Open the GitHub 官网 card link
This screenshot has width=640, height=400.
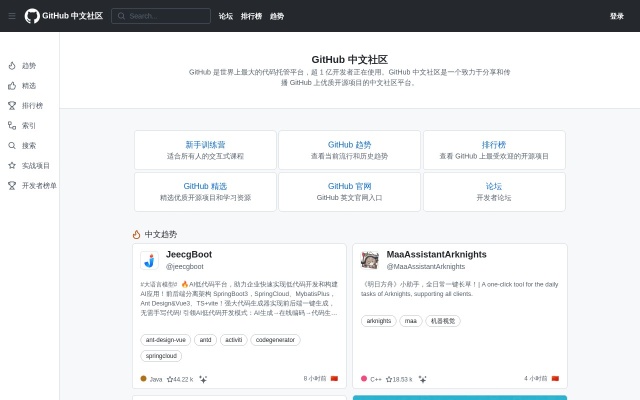point(349,186)
